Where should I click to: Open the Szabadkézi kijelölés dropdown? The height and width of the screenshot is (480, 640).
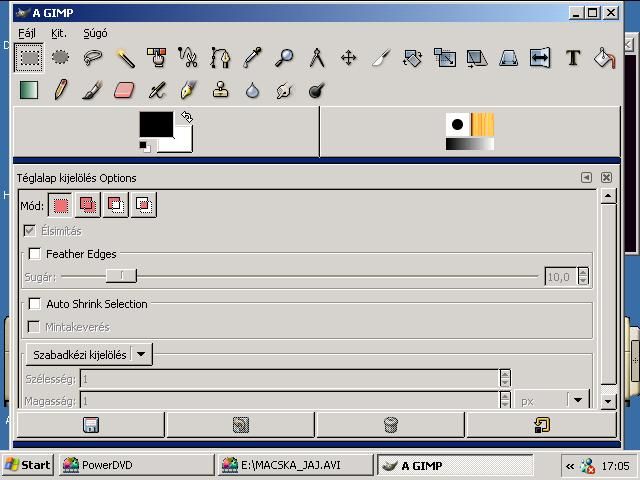point(89,354)
